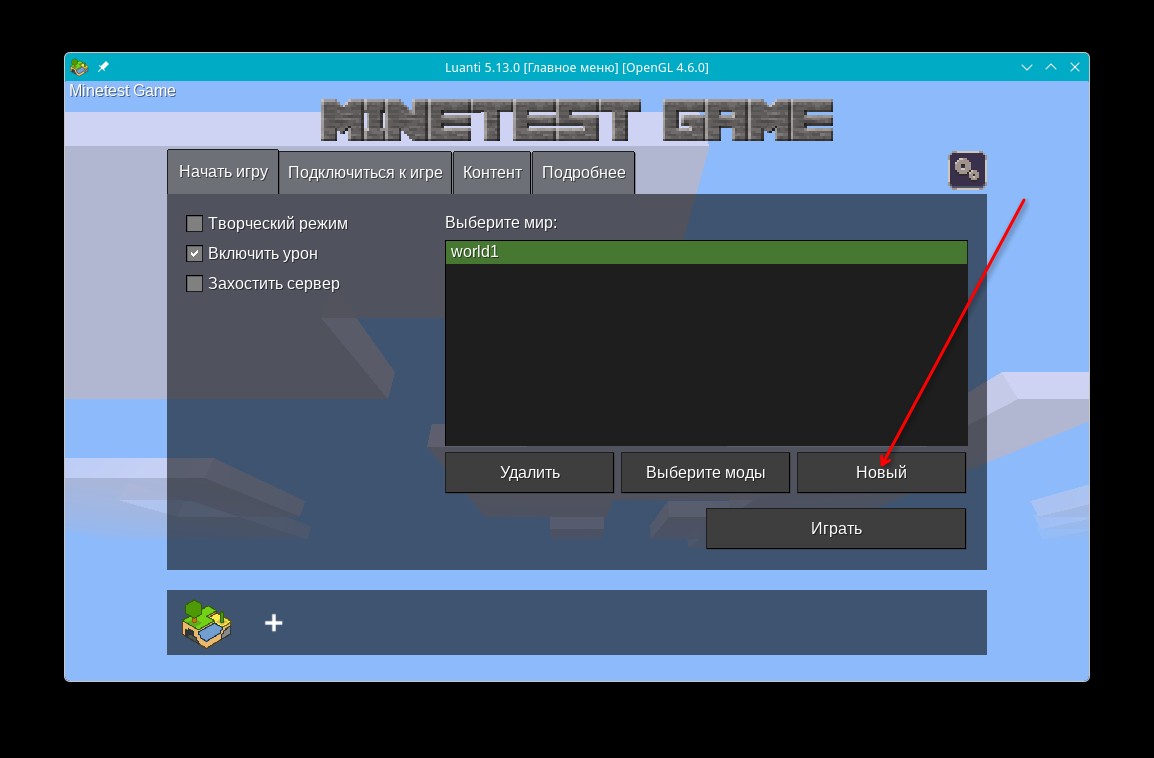Switch to the Начать игру tab
The image size is (1154, 758).
coord(223,171)
